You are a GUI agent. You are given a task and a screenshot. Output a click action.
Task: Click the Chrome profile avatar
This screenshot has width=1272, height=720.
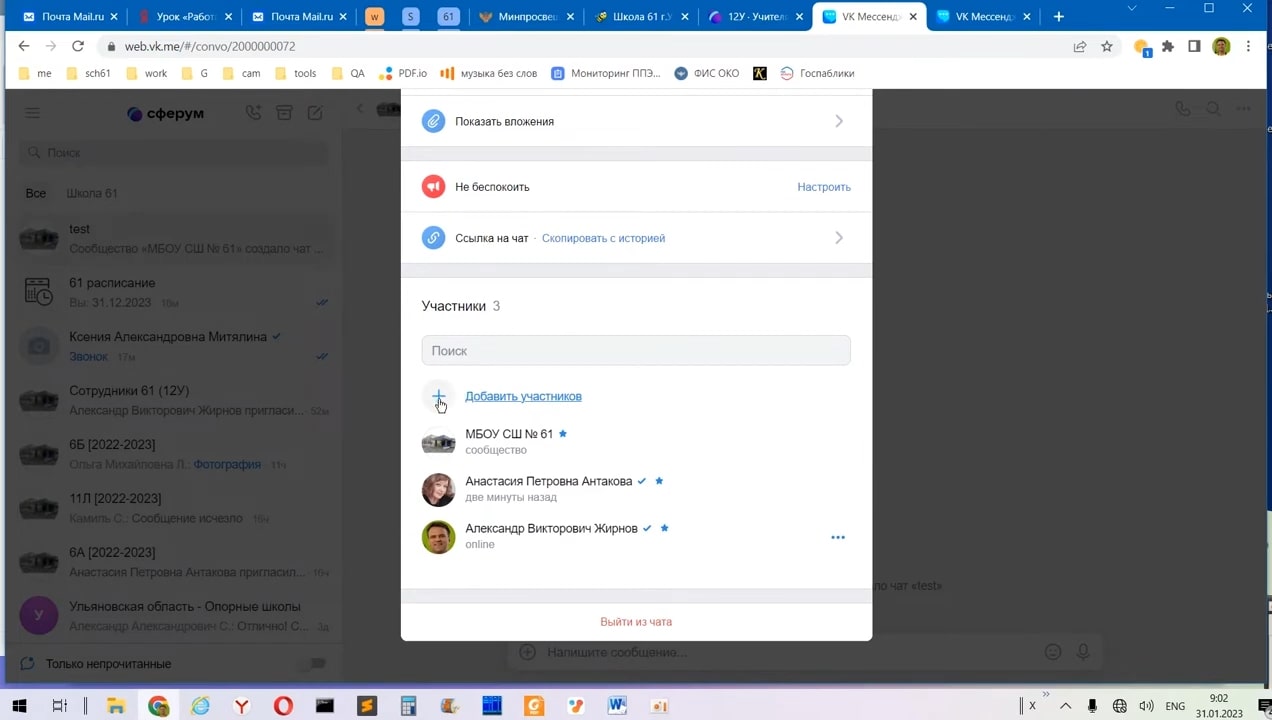[1221, 46]
